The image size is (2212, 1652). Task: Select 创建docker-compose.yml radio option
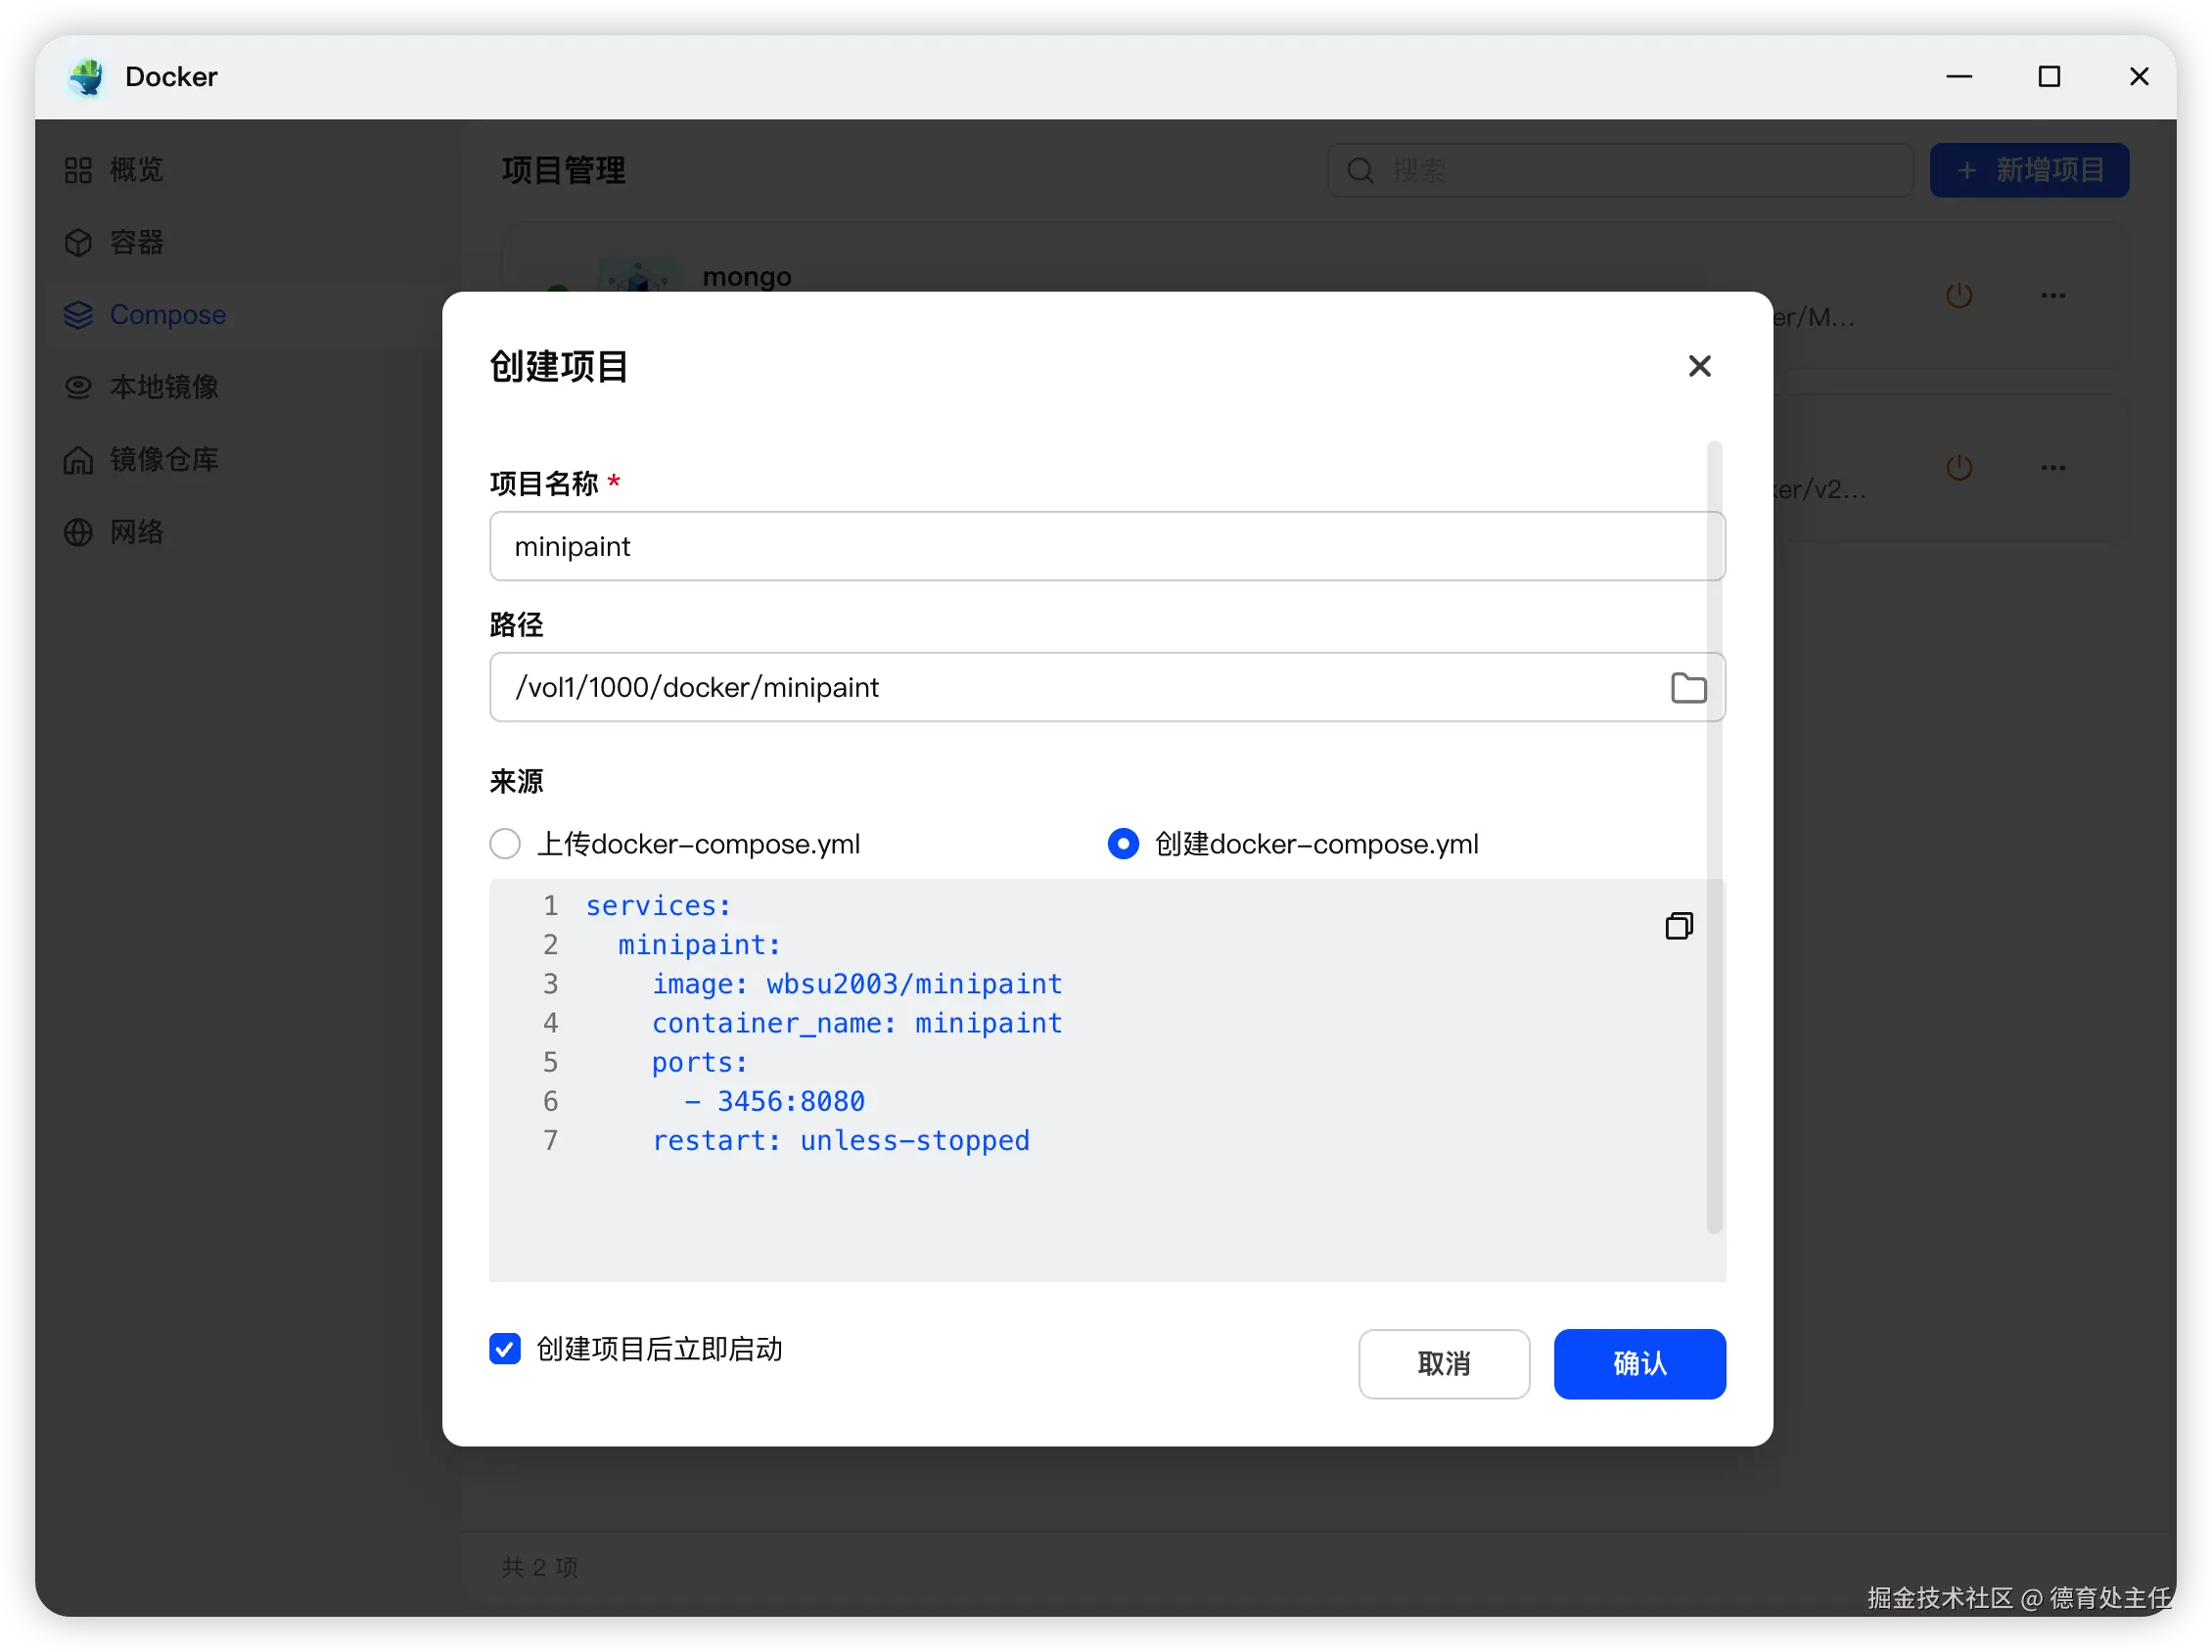tap(1123, 844)
